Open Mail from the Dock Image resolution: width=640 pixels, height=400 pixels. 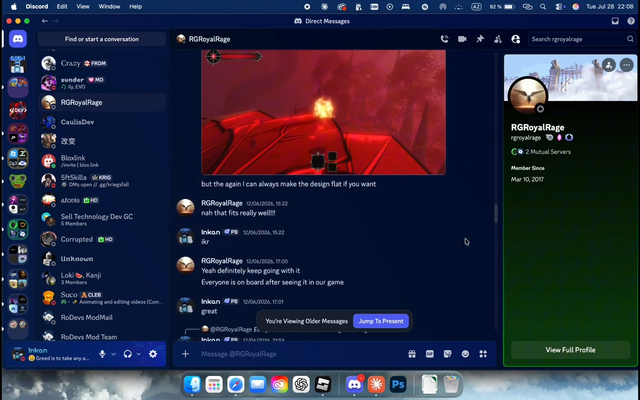[x=258, y=384]
